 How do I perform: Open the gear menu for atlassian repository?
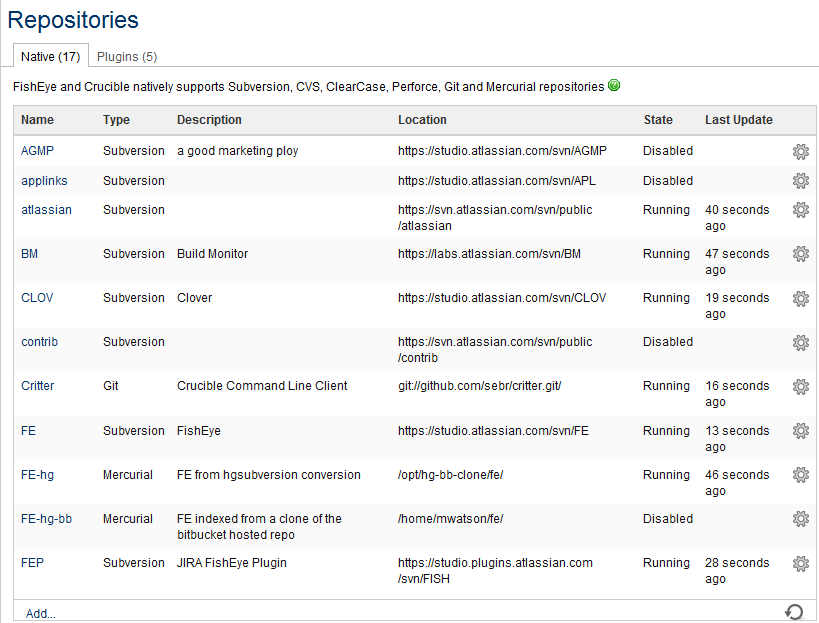[801, 210]
